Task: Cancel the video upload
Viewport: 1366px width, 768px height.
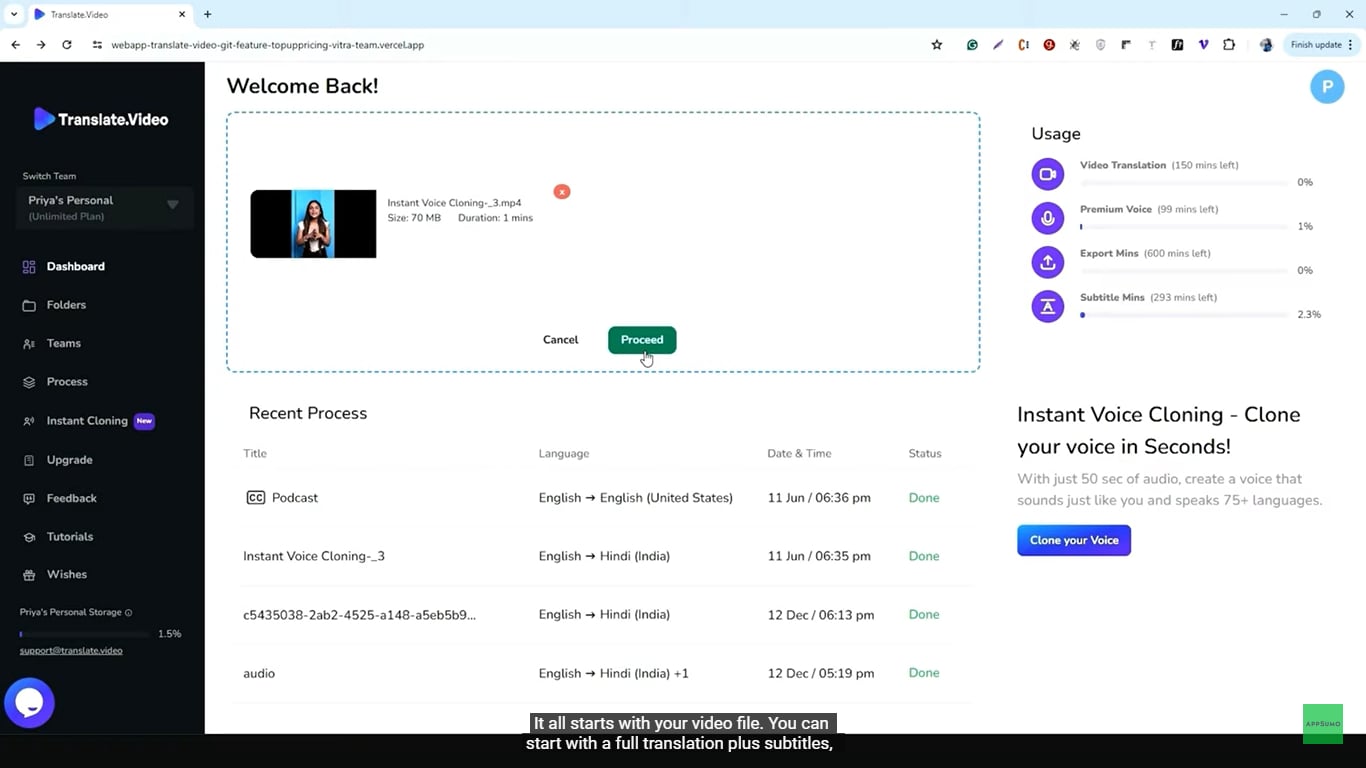Action: (560, 340)
